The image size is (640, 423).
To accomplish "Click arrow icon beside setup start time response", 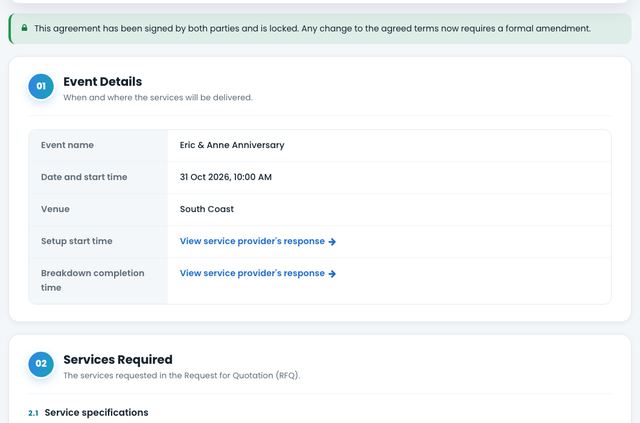I will coord(332,242).
